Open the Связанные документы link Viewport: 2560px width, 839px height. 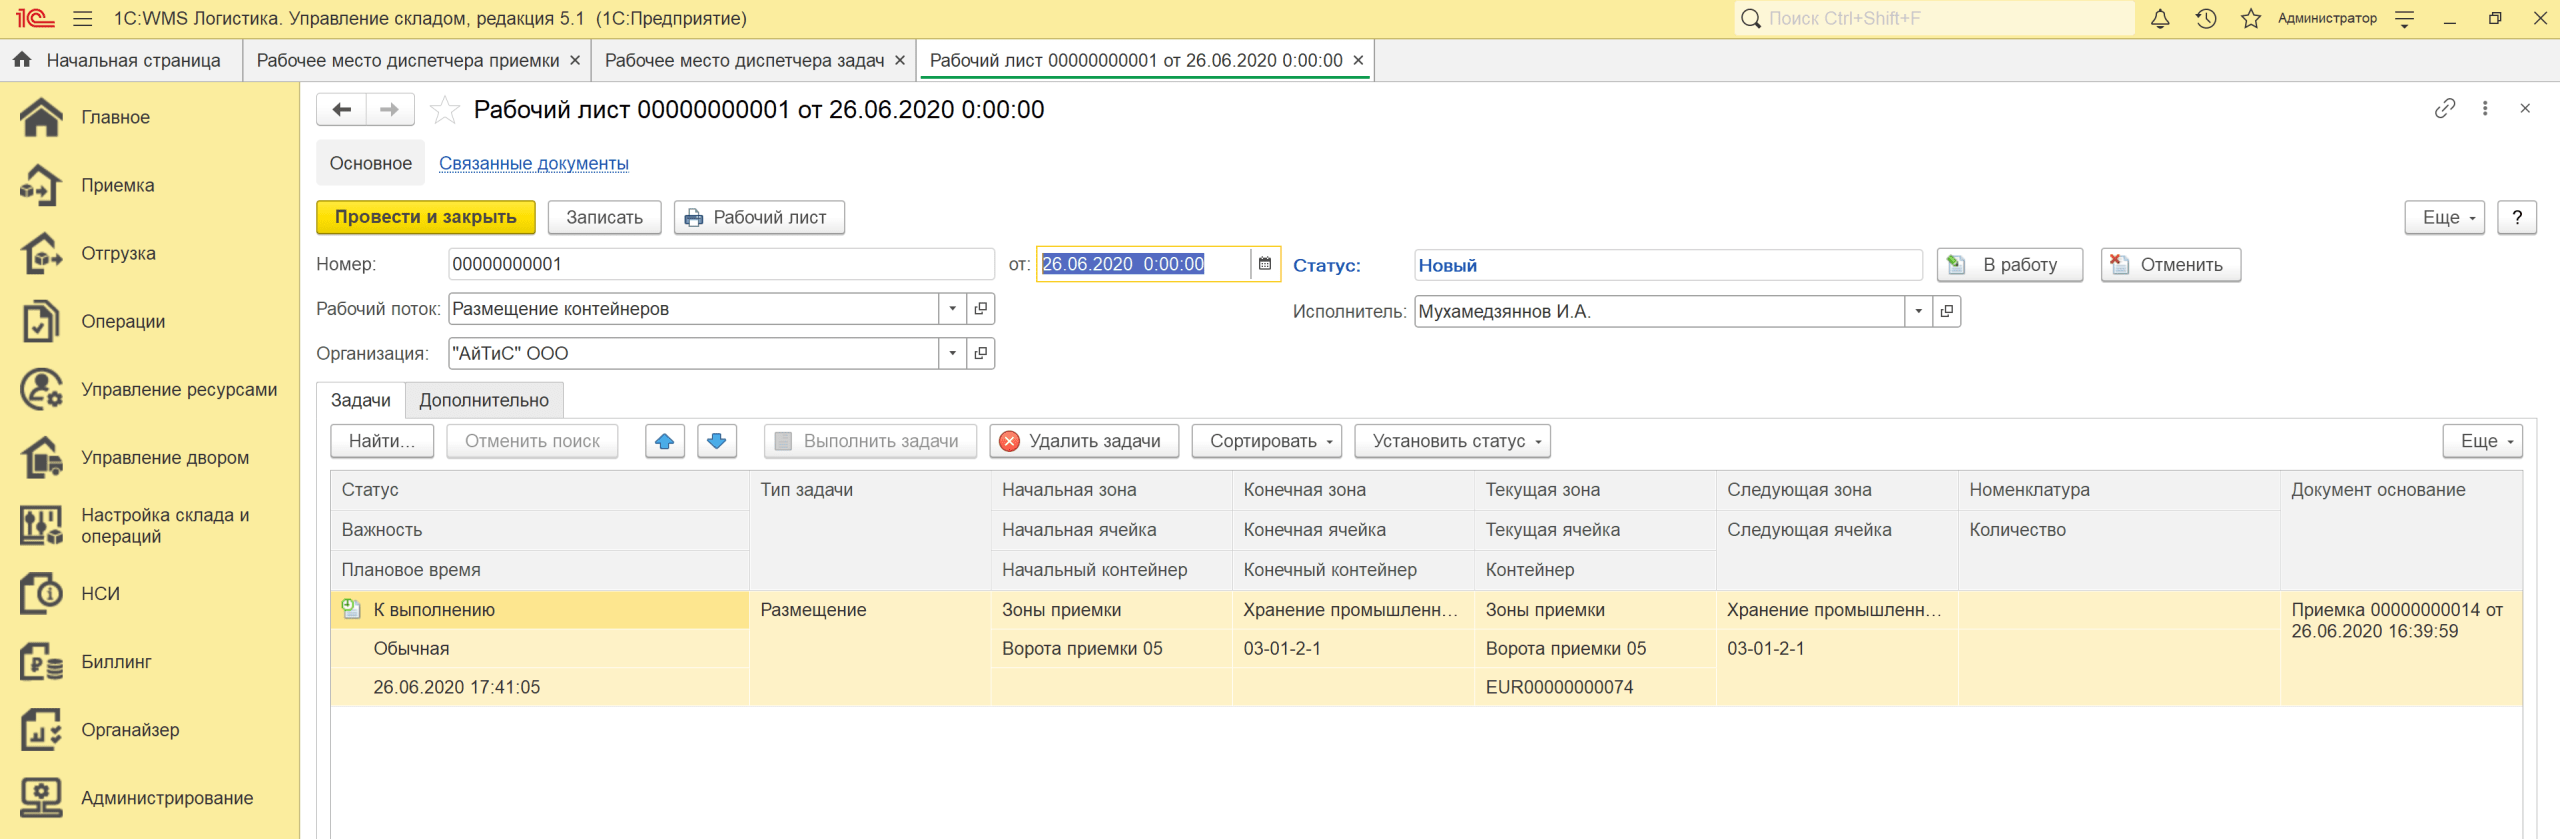pos(534,163)
